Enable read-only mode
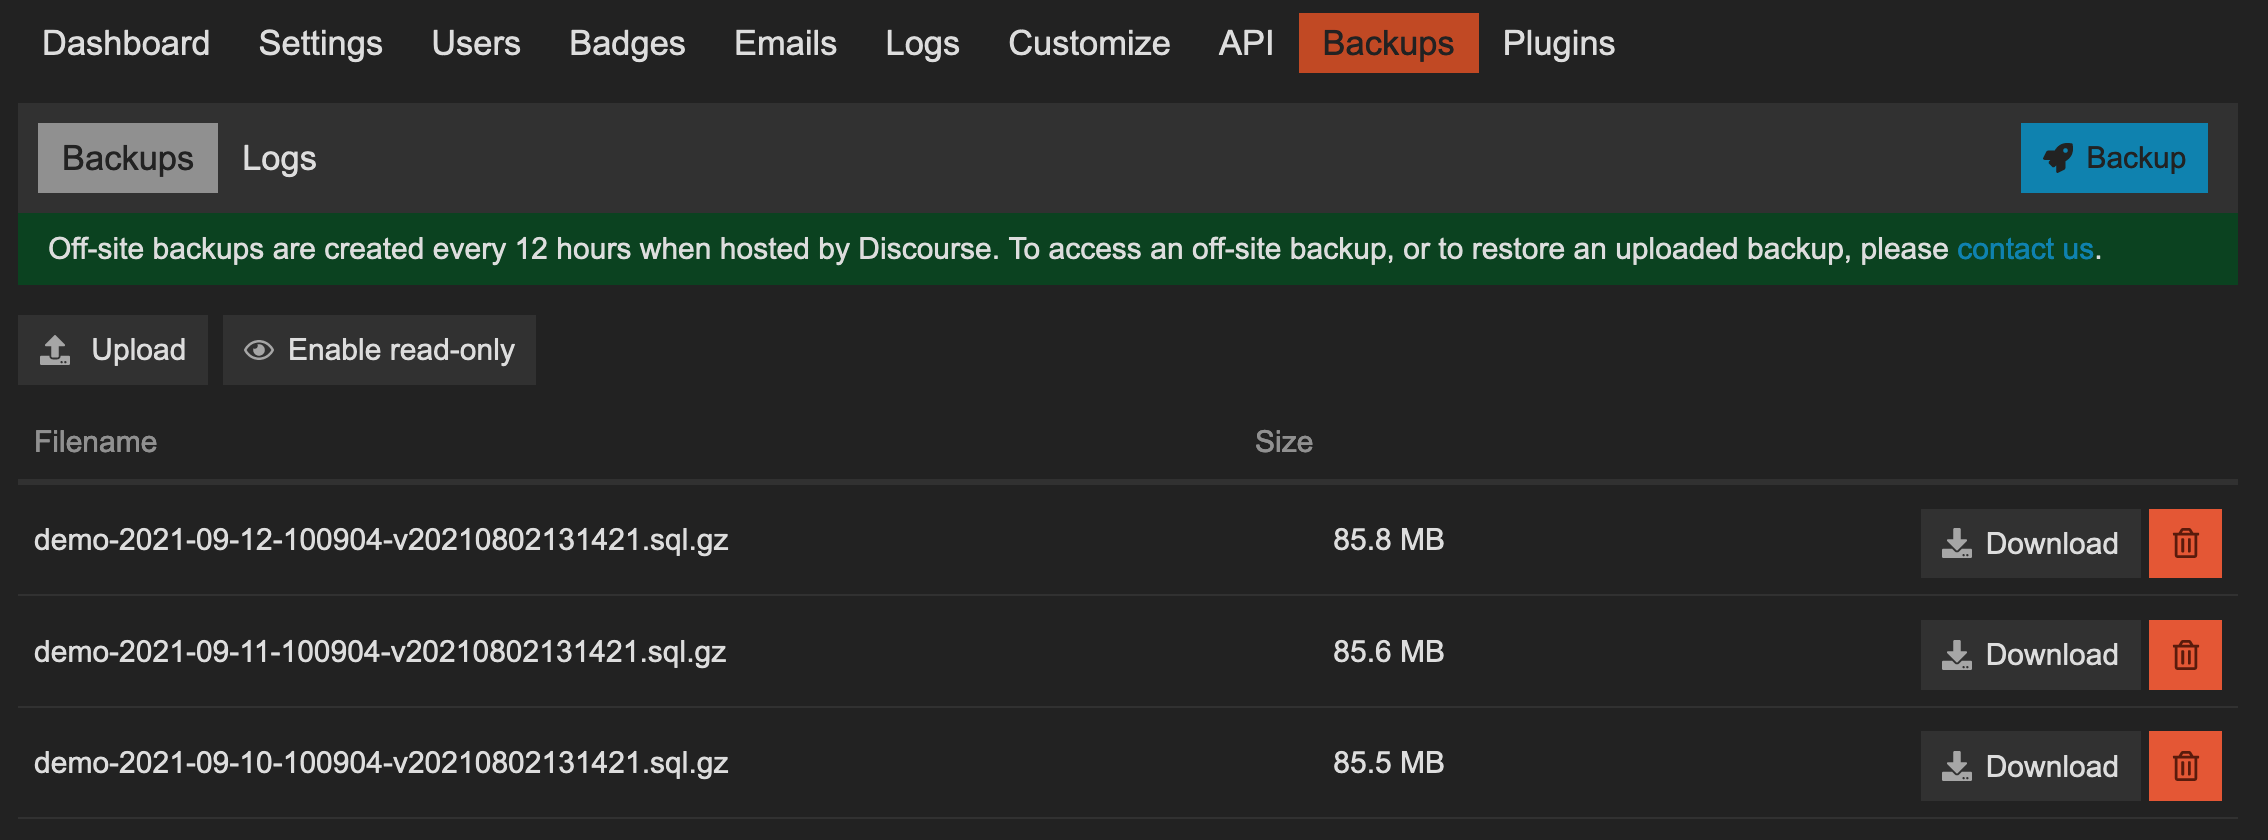 [379, 350]
